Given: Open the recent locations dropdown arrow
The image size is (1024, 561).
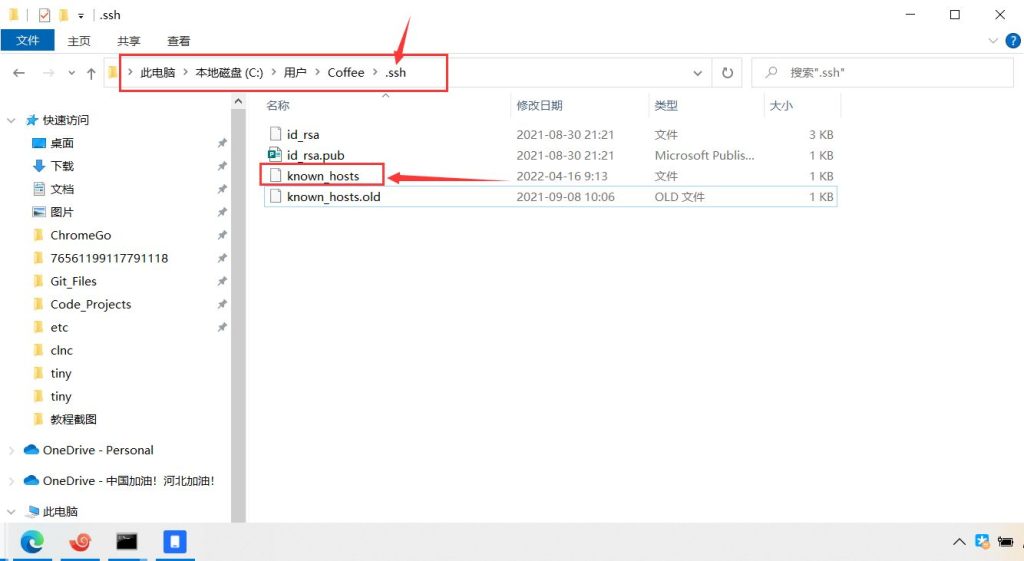Looking at the screenshot, I should coord(71,73).
